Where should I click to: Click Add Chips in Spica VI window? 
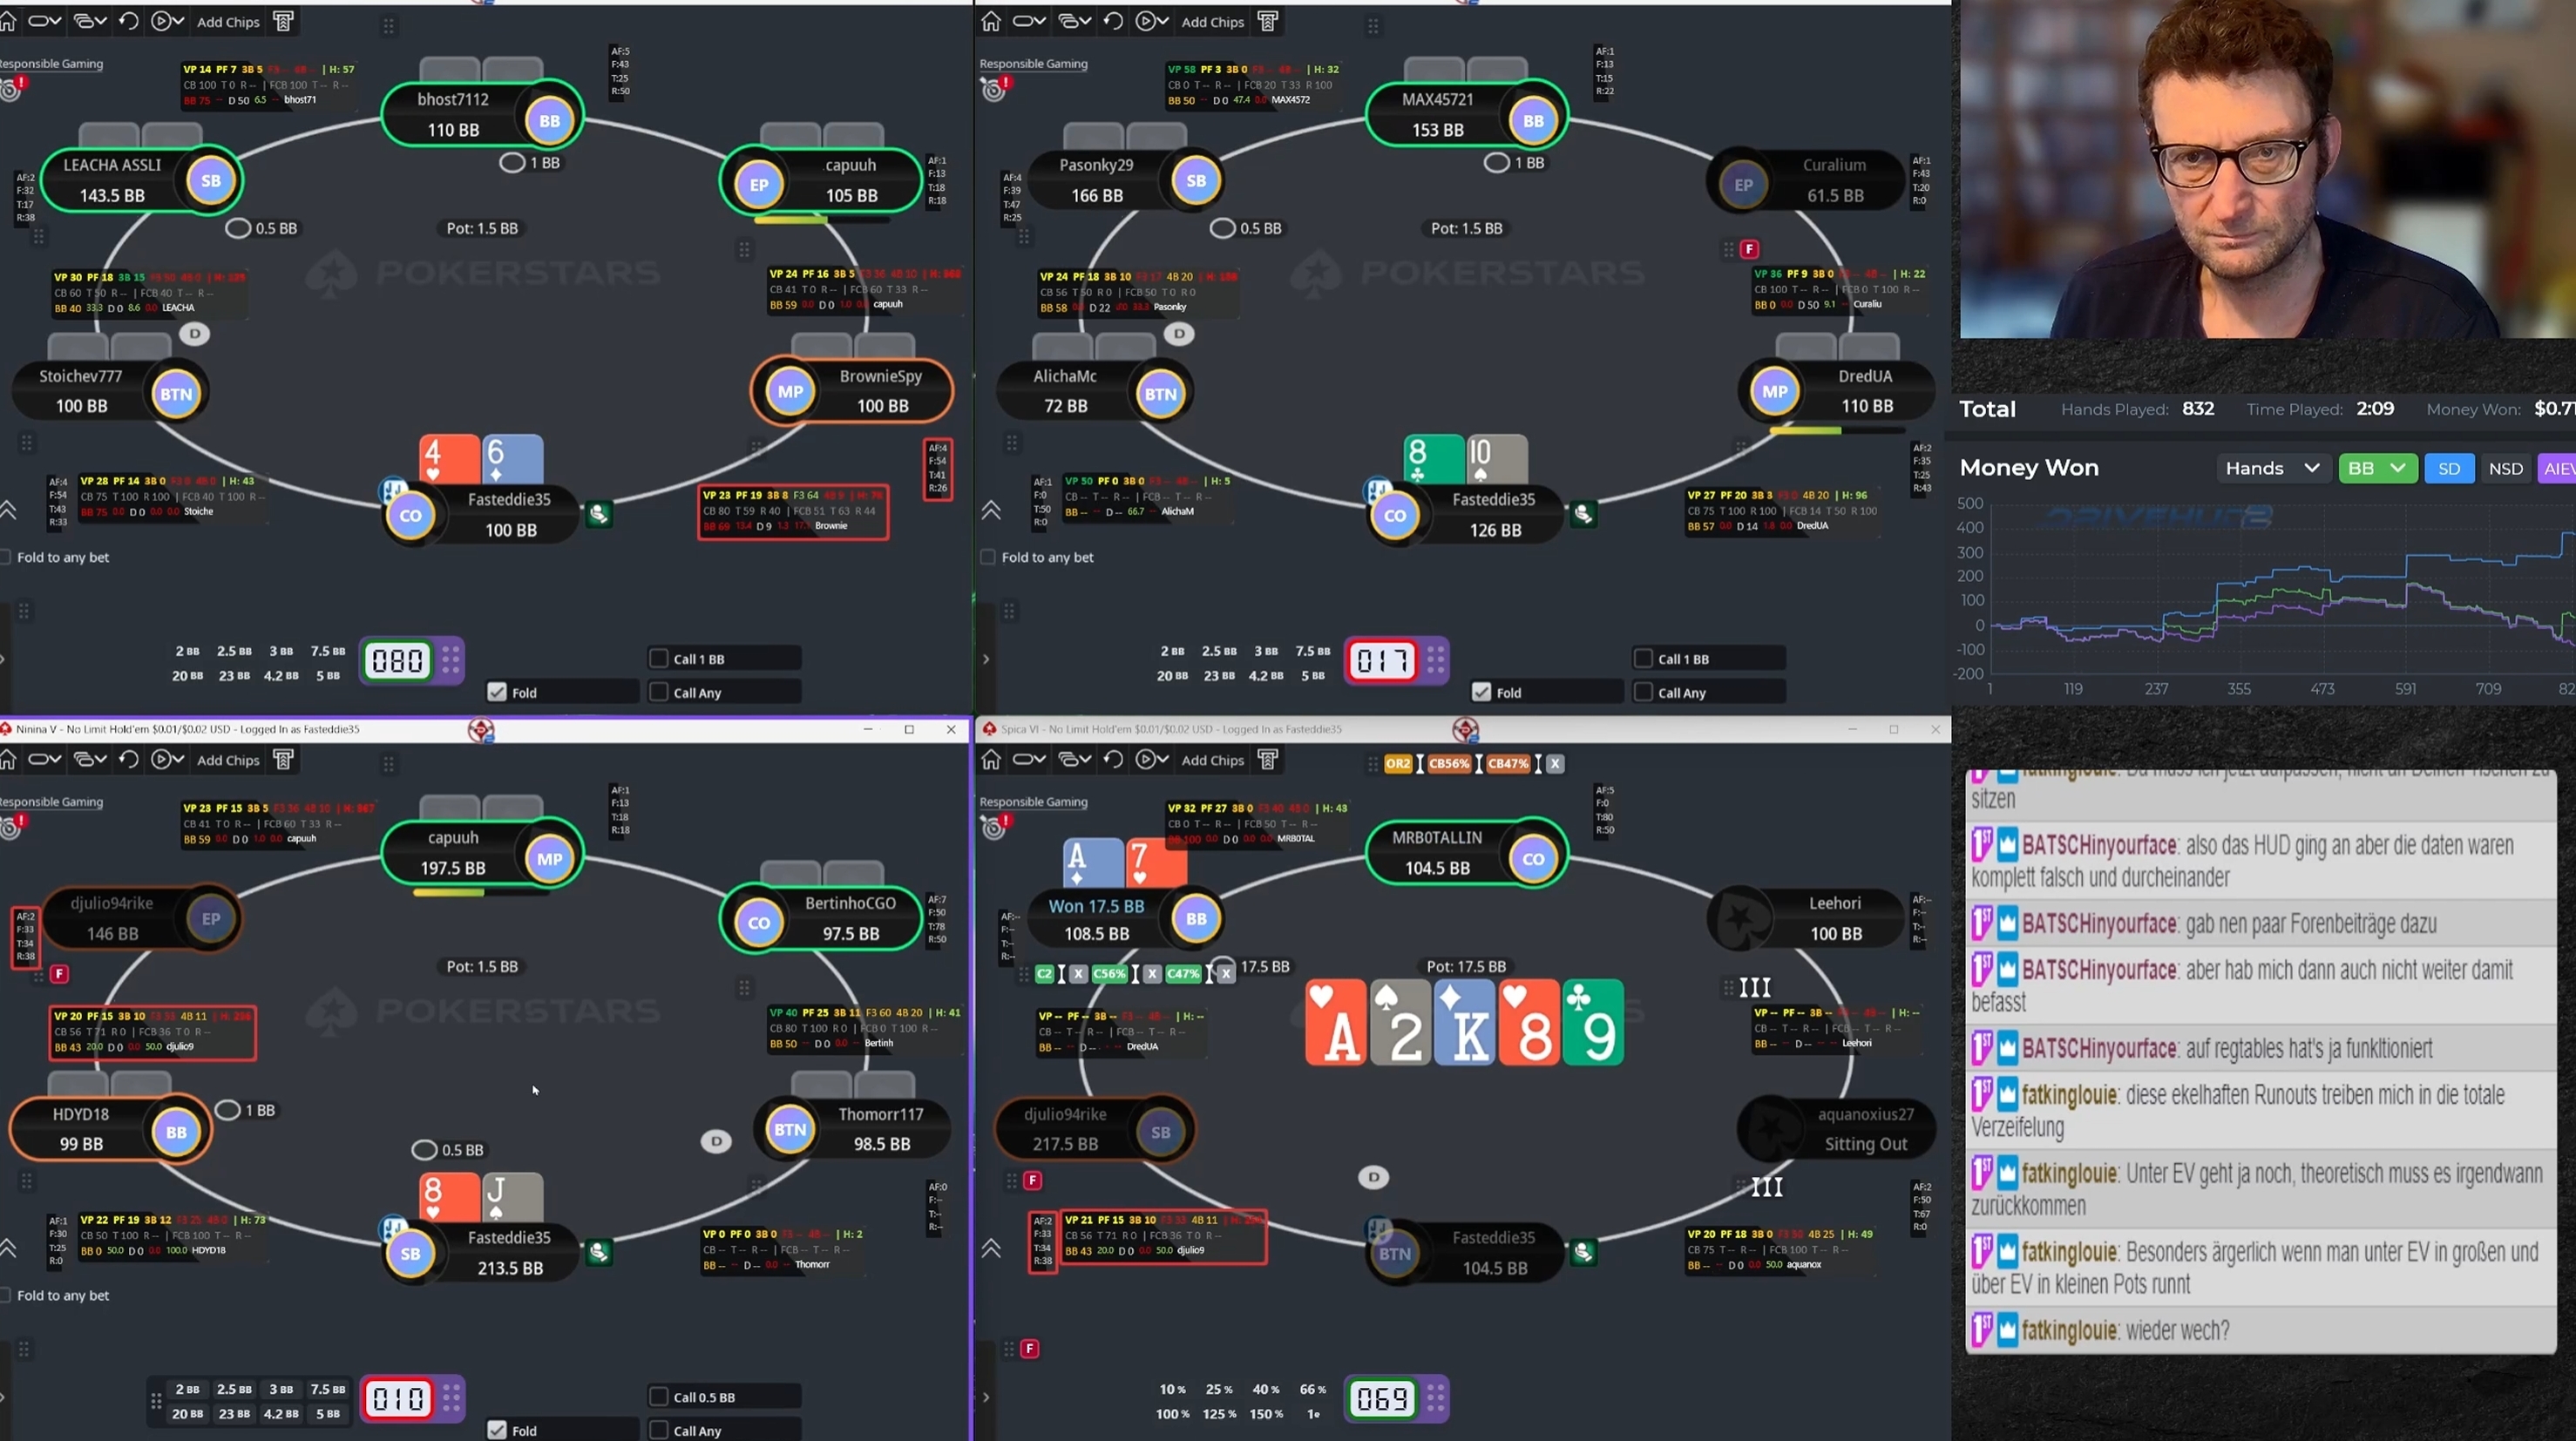1212,760
